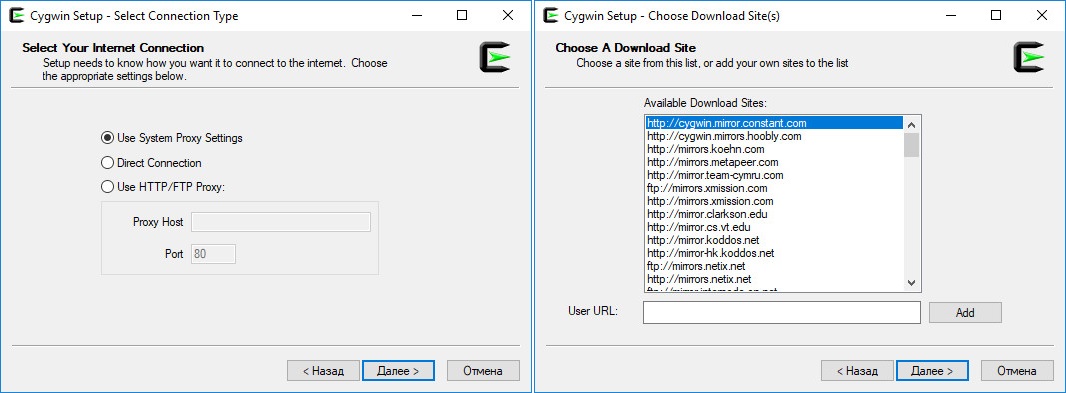The width and height of the screenshot is (1066, 393).
Task: Select http://mirror.koddos.net site
Action: [774, 240]
